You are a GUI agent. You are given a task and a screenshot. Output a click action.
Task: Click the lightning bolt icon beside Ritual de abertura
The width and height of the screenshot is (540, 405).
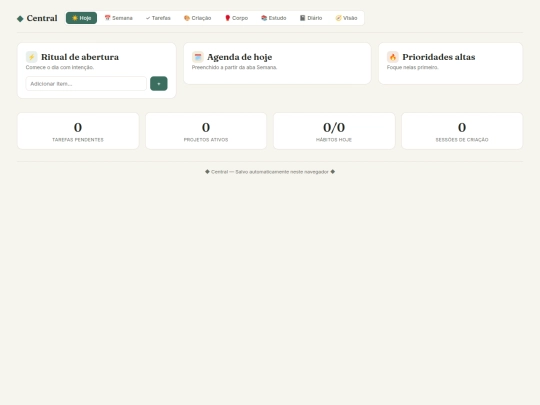pyautogui.click(x=31, y=57)
